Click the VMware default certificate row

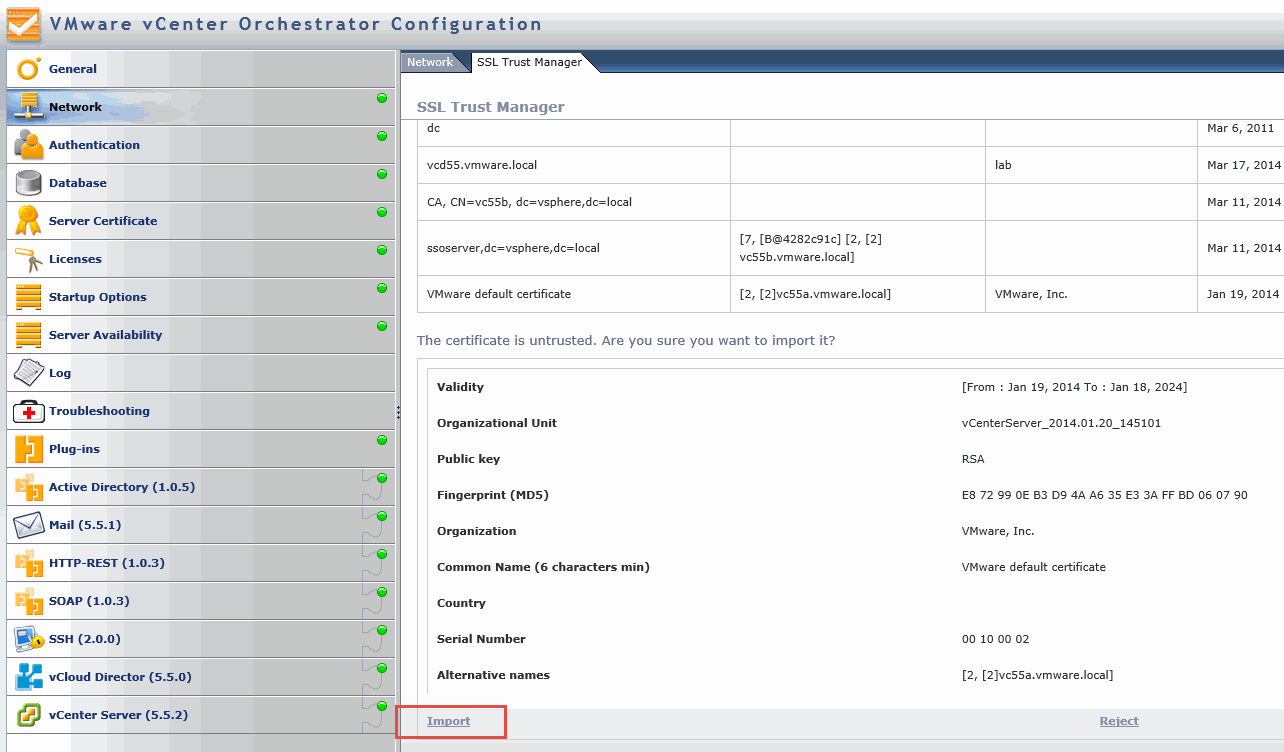499,294
